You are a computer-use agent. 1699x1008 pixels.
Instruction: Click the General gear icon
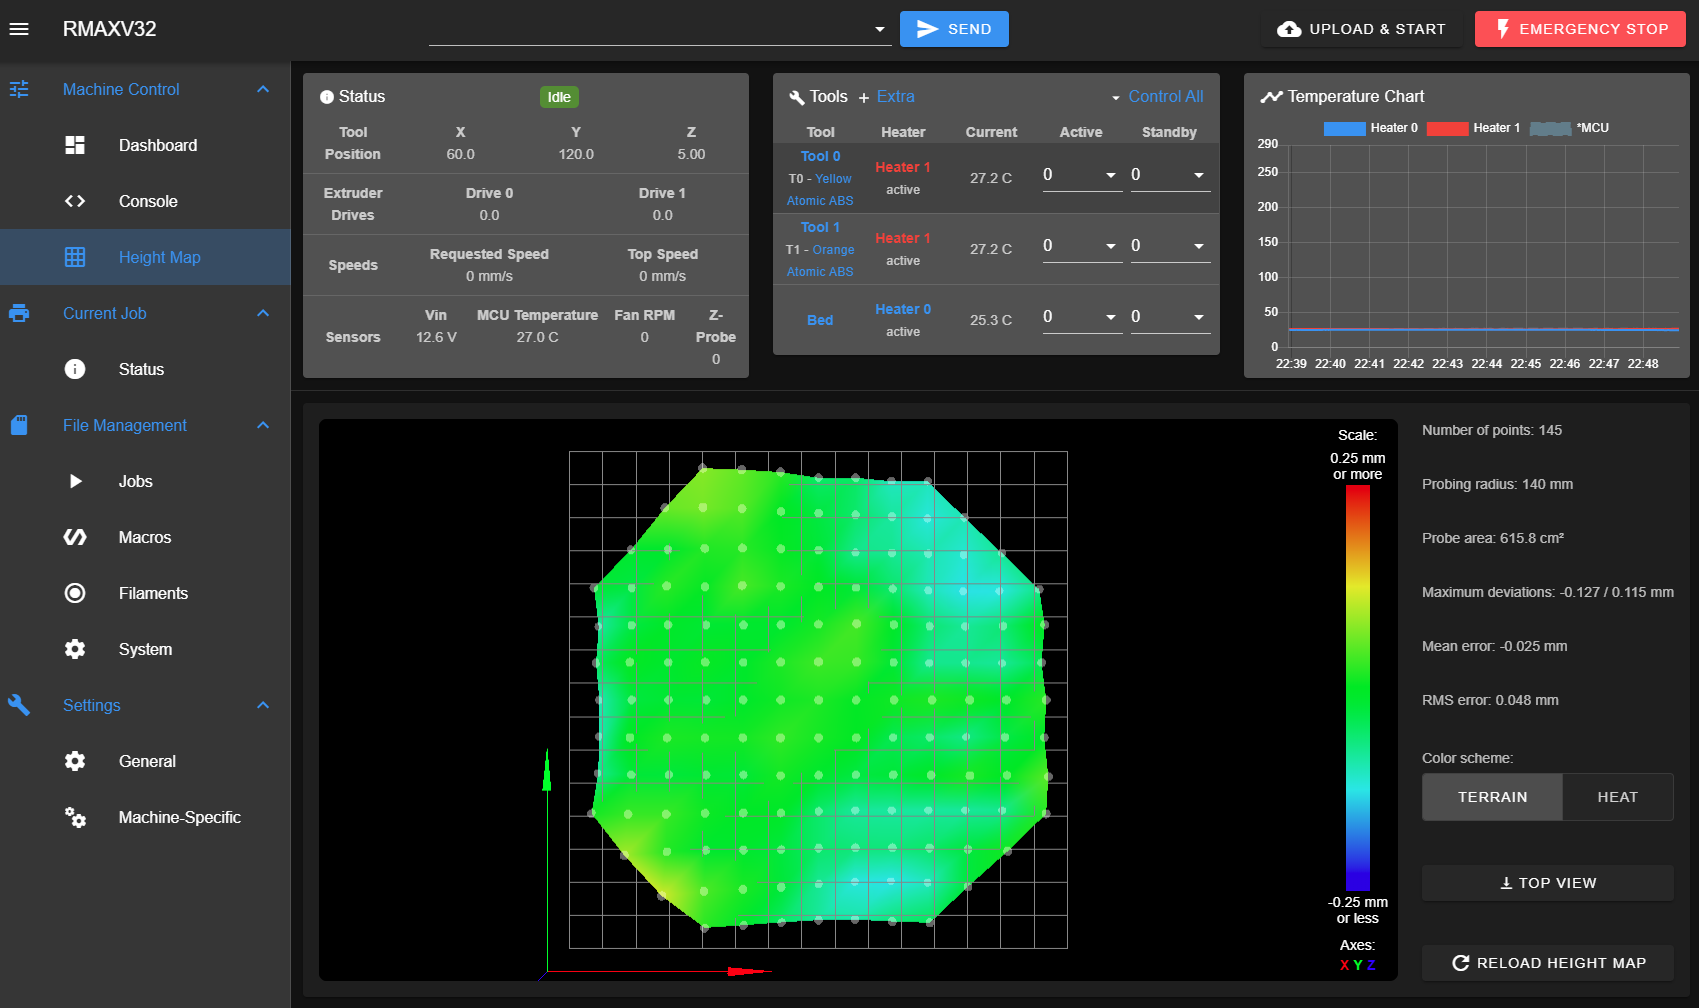tap(75, 761)
